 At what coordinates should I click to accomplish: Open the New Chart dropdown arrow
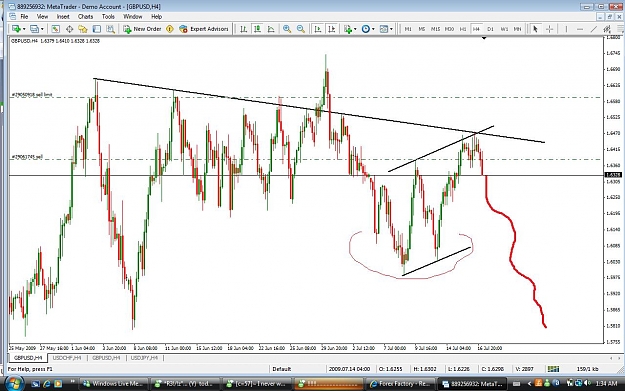coord(24,29)
